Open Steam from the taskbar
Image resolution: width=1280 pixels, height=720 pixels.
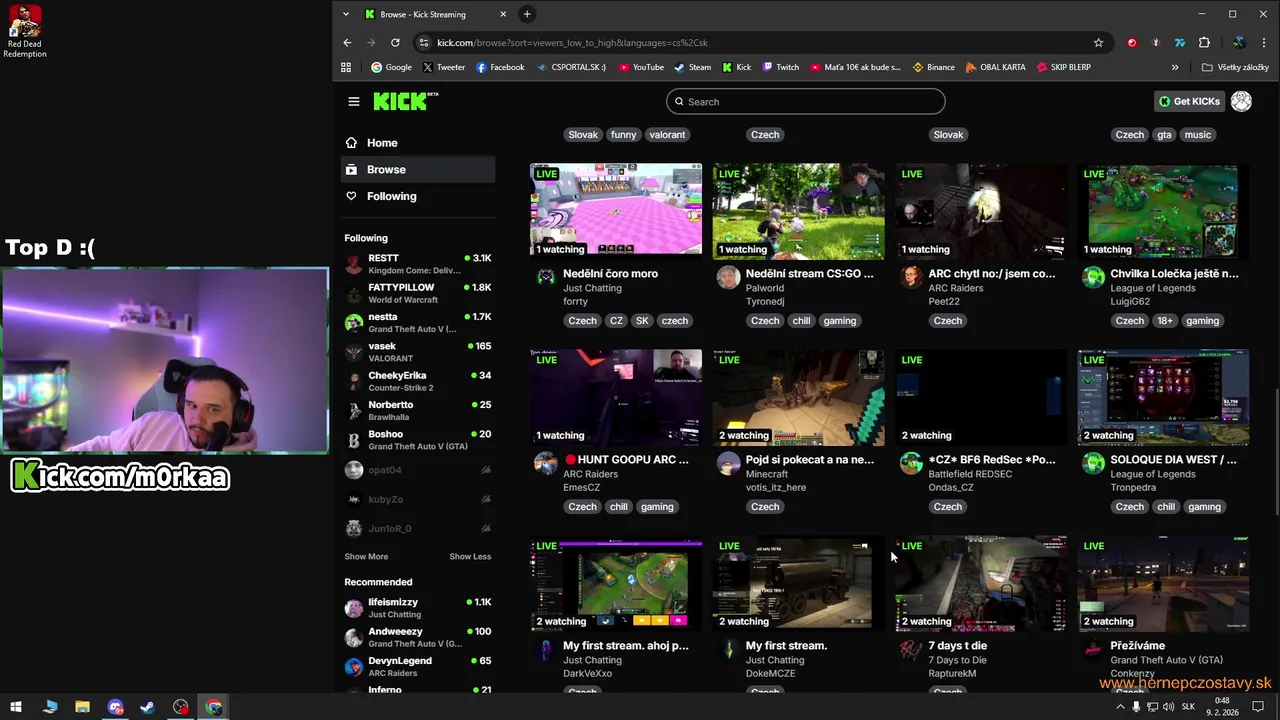click(148, 707)
